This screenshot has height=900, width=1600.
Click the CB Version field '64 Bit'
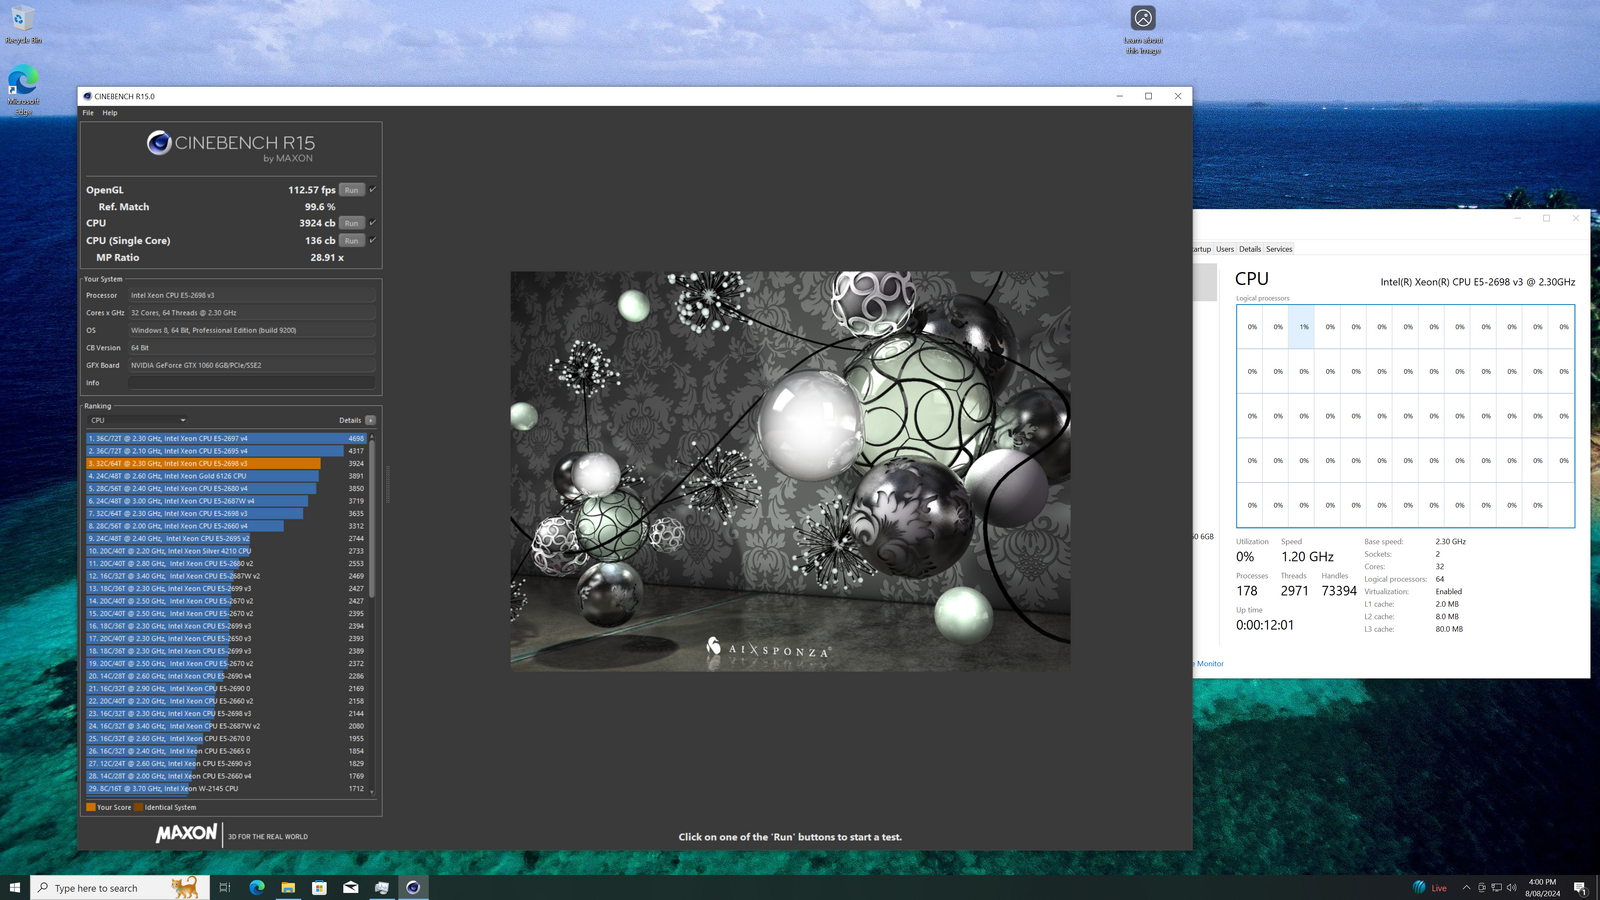(x=251, y=348)
